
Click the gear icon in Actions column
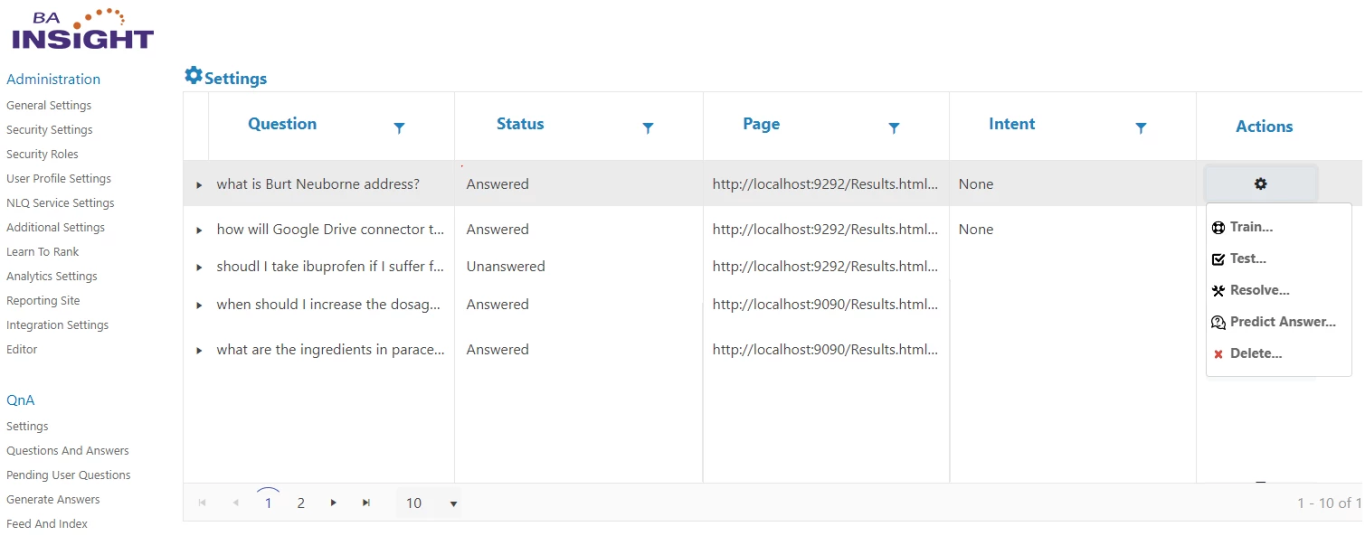[x=1260, y=184]
